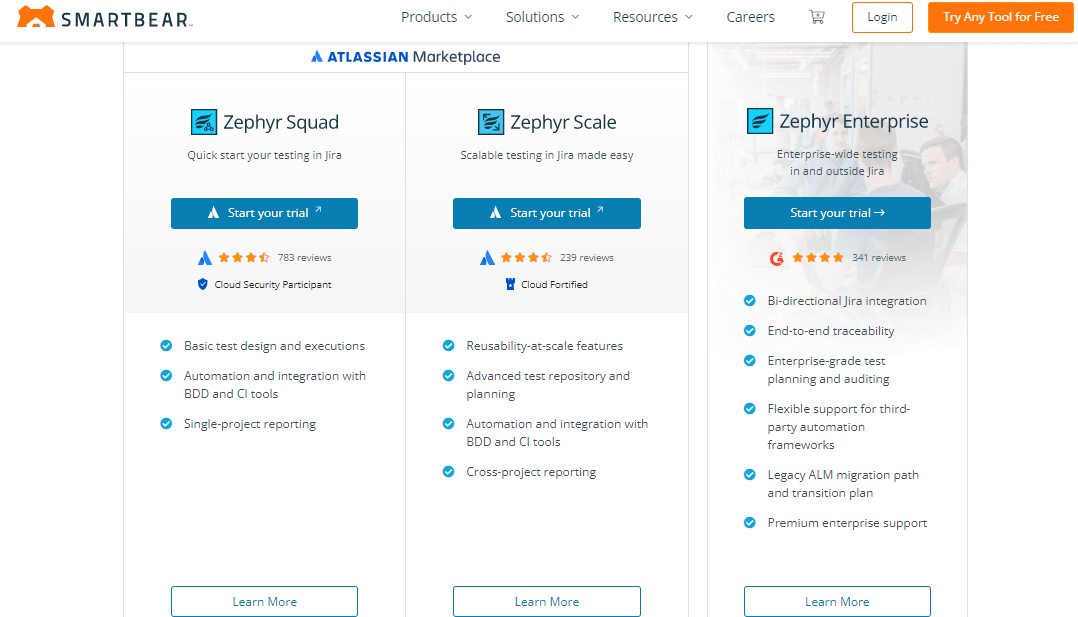The height and width of the screenshot is (617, 1078).
Task: Click checkmark next to End-to-end traceability
Action: click(750, 331)
